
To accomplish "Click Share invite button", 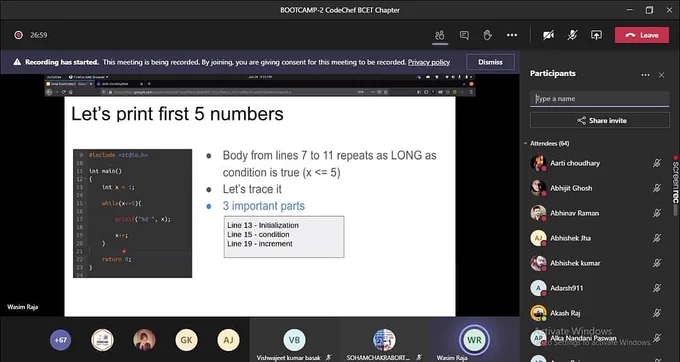I will 599,121.
